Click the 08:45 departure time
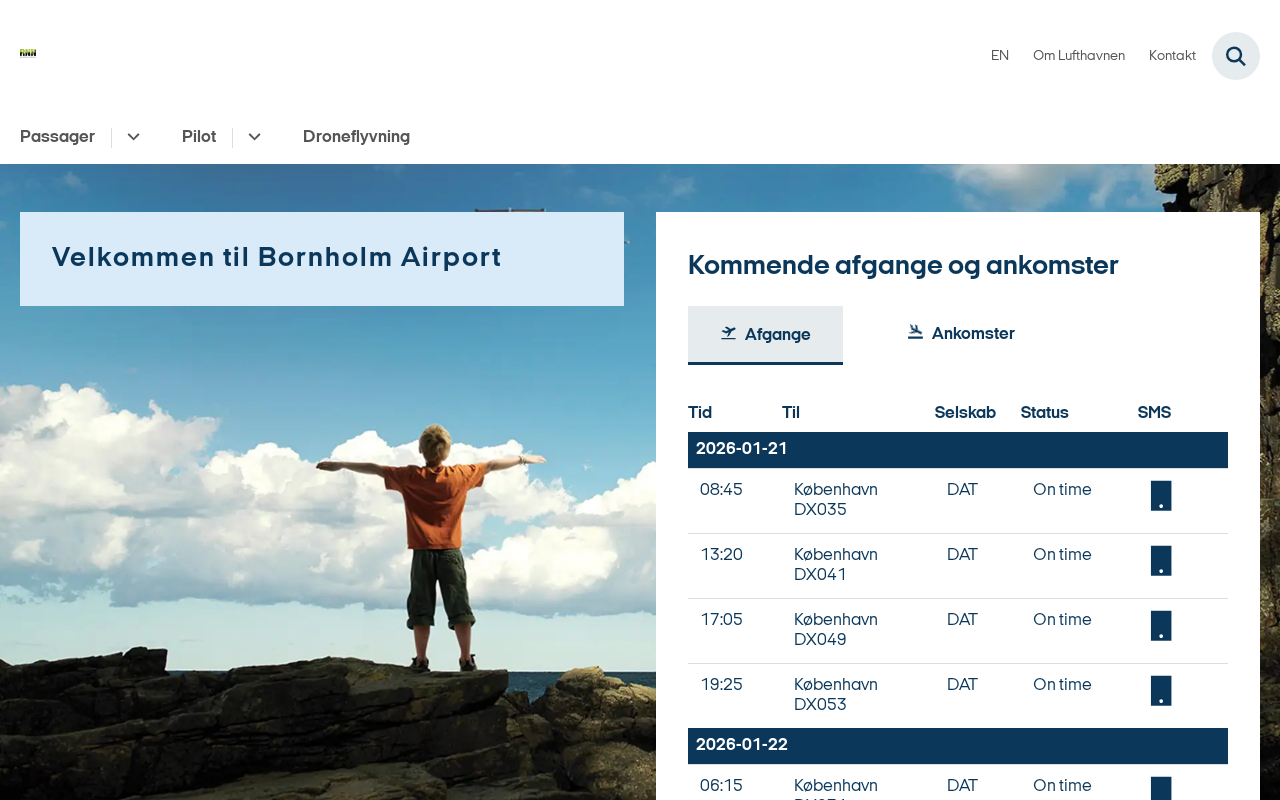This screenshot has height=800, width=1280. pos(721,490)
